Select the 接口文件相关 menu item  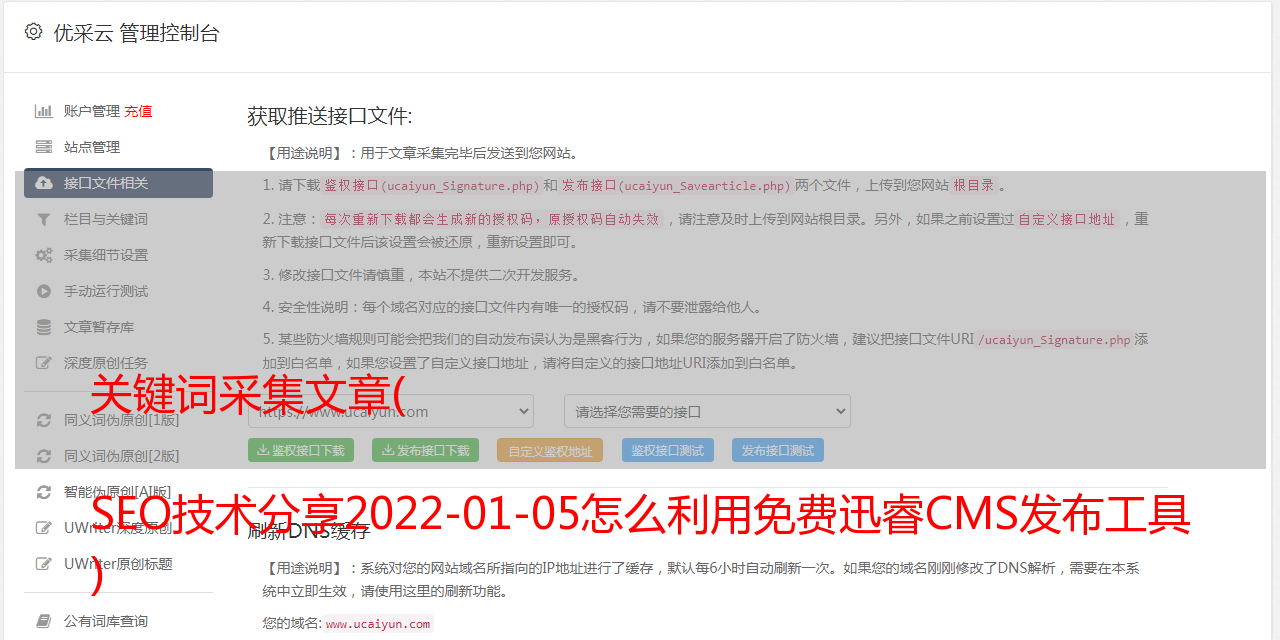click(x=118, y=183)
